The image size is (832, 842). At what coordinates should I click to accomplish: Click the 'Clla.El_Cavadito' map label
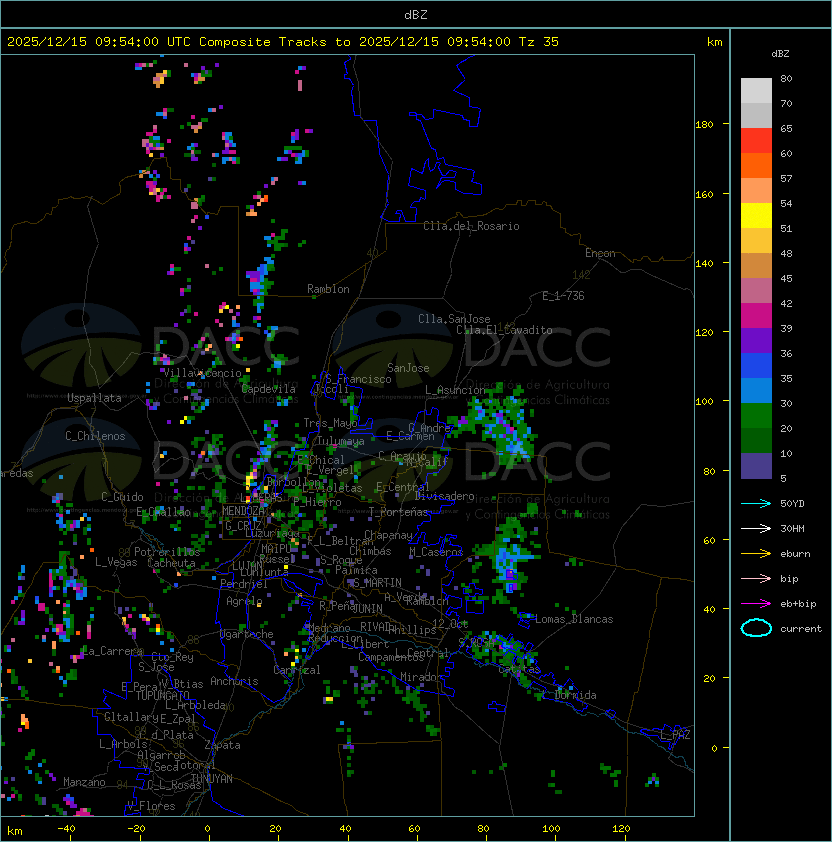(504, 330)
